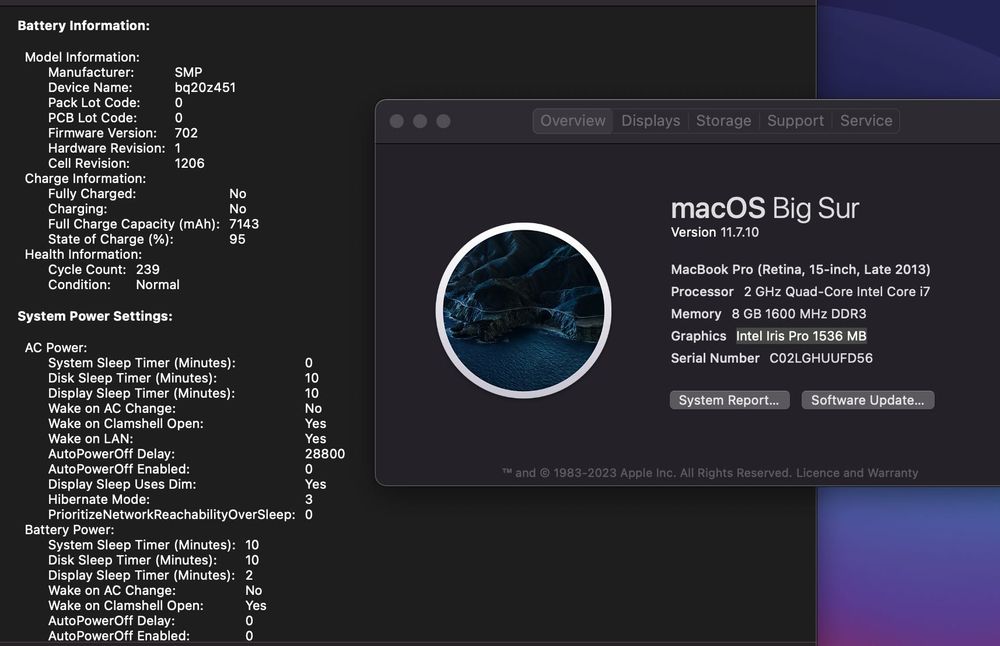Click the Condition value Normal
This screenshot has height=646, width=1000.
[158, 284]
